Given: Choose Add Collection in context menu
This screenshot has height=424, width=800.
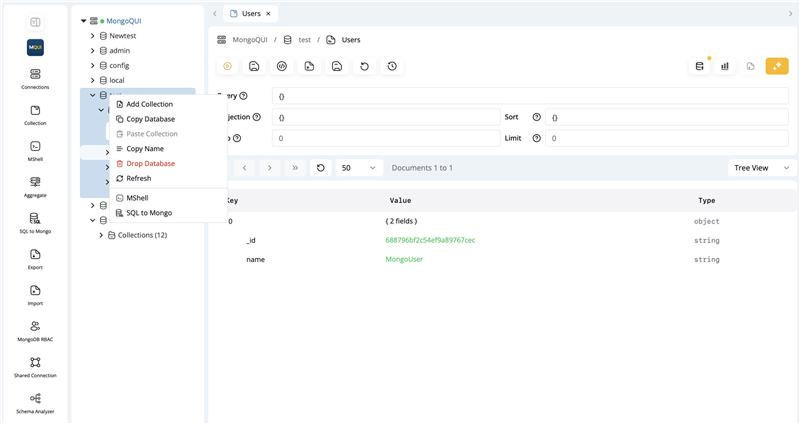Looking at the screenshot, I should (149, 104).
